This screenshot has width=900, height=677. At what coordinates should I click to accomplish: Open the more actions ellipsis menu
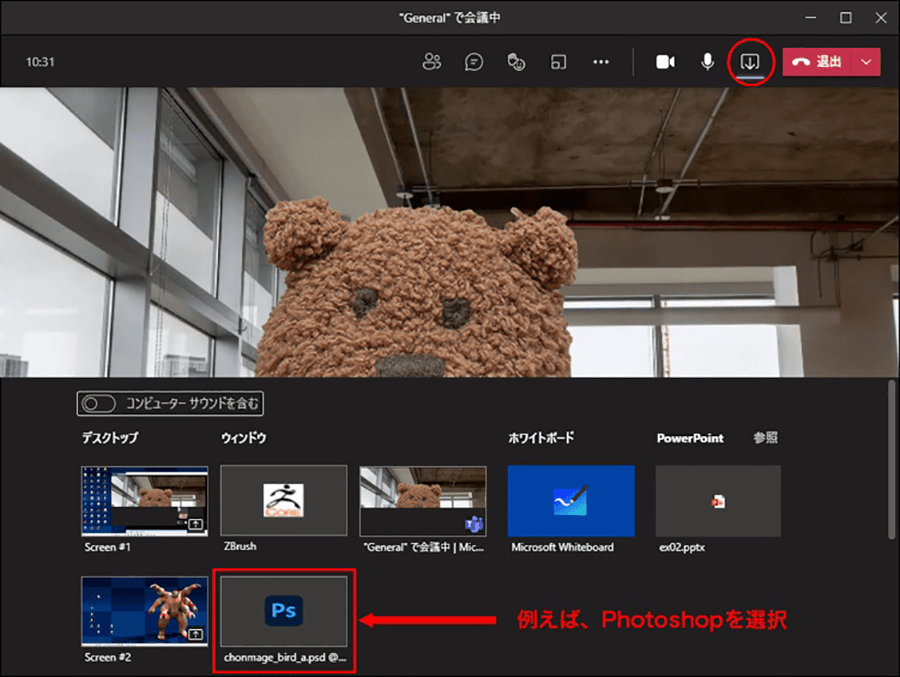(x=601, y=62)
